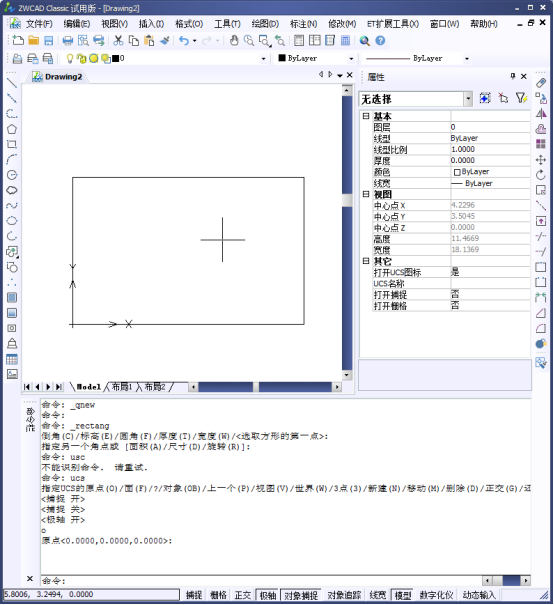Toggle 模型 model space in status bar
This screenshot has width=554, height=605.
(403, 595)
